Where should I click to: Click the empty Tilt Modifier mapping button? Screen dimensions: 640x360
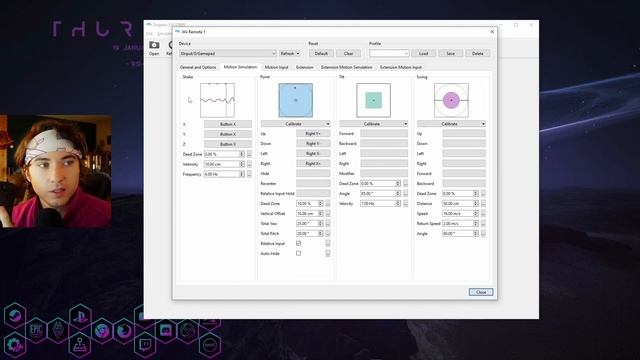click(x=384, y=173)
